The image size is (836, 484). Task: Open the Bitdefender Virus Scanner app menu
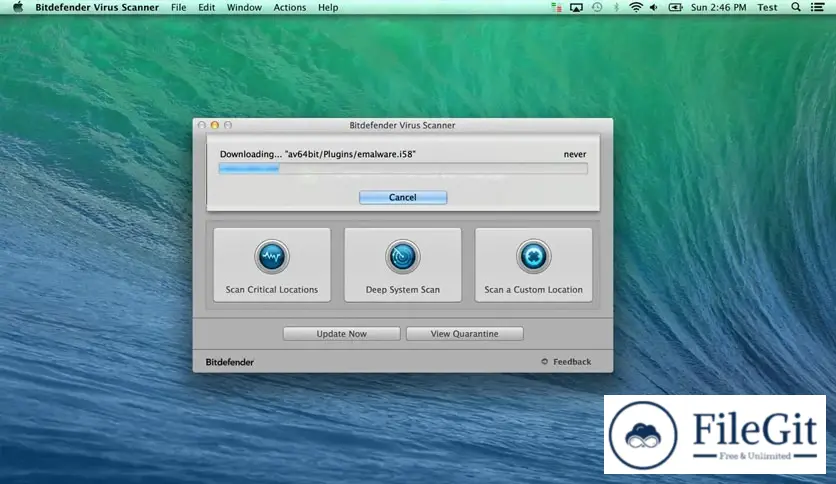(x=97, y=7)
